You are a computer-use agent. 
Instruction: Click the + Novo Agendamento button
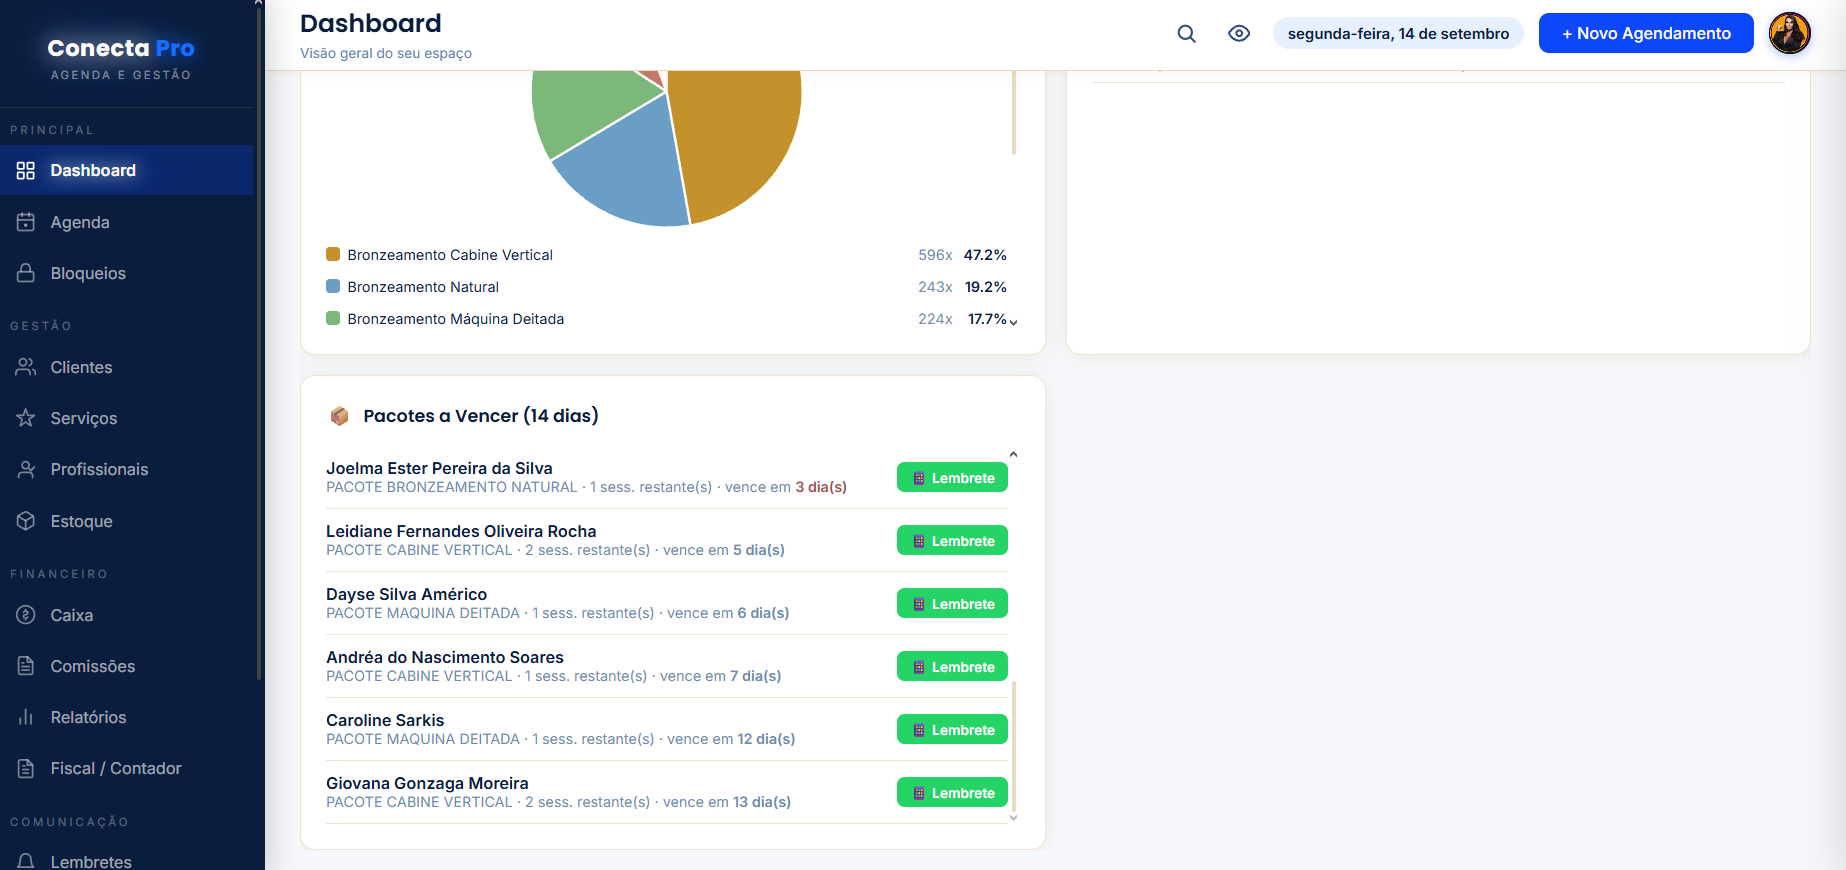[x=1646, y=33]
